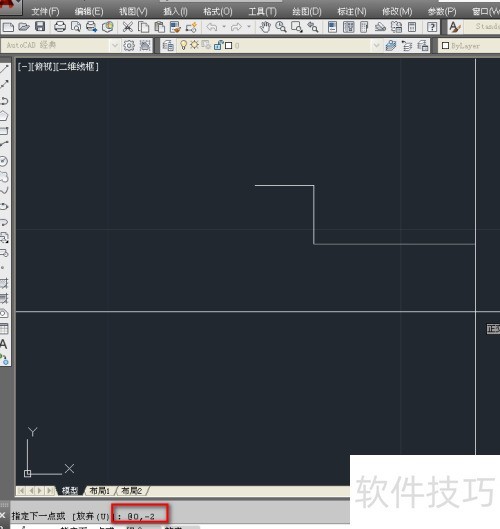Expand the AutoCAD 经典 workspace dropdown
Screen dimensions: 500x529
point(115,45)
